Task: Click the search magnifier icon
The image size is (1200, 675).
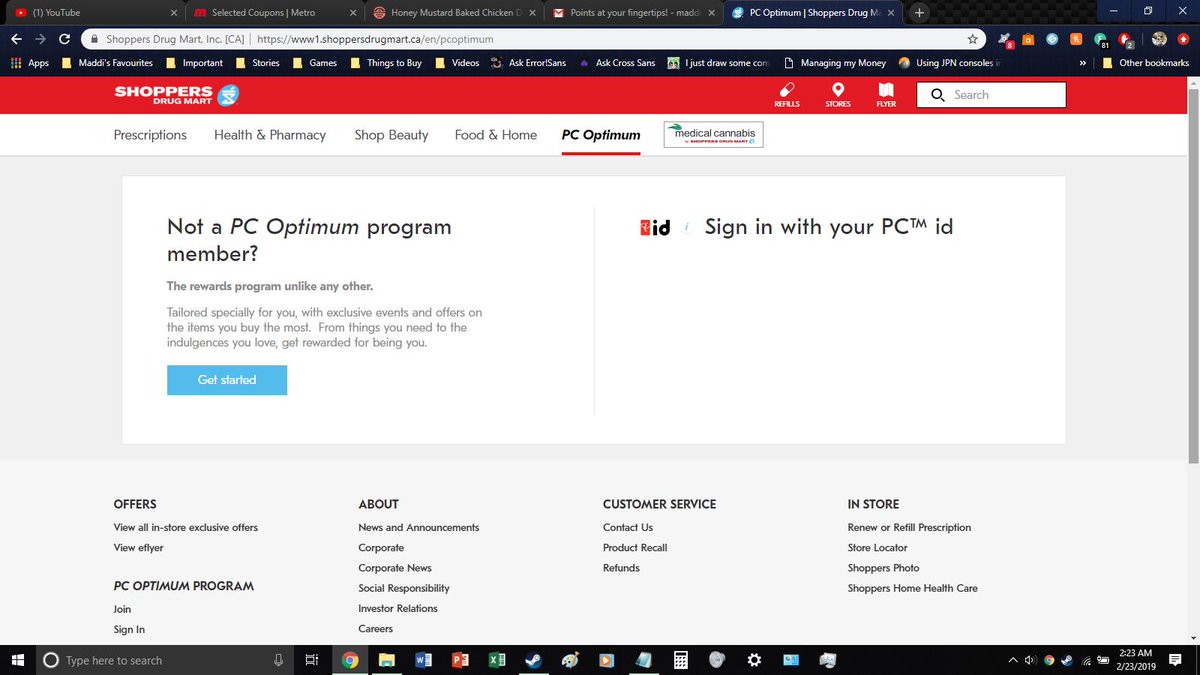Action: click(x=938, y=95)
